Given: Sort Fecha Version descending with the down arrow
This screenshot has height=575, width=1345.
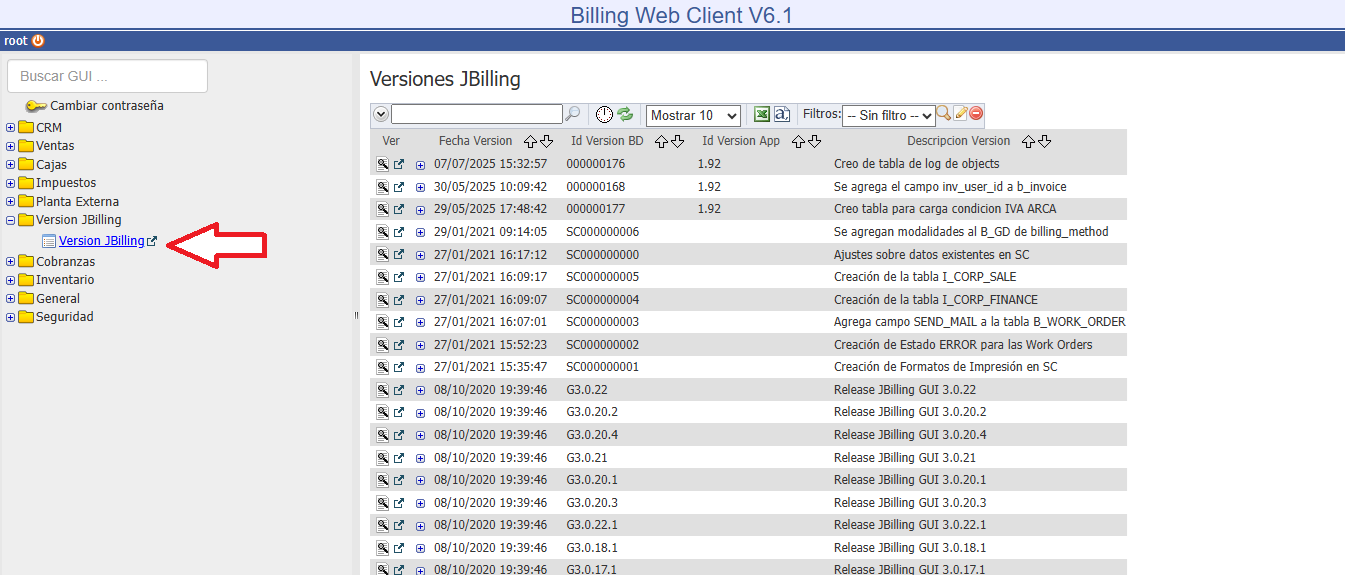Looking at the screenshot, I should coord(546,142).
